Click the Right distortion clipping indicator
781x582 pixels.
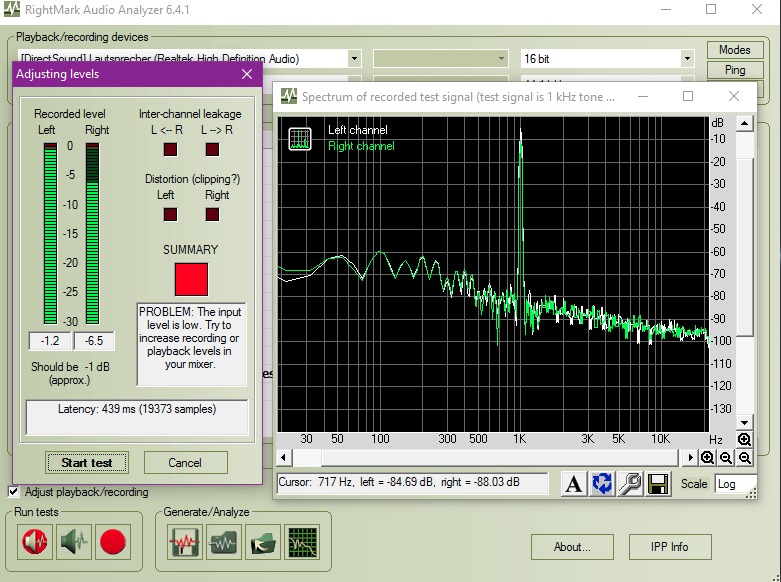(212, 215)
